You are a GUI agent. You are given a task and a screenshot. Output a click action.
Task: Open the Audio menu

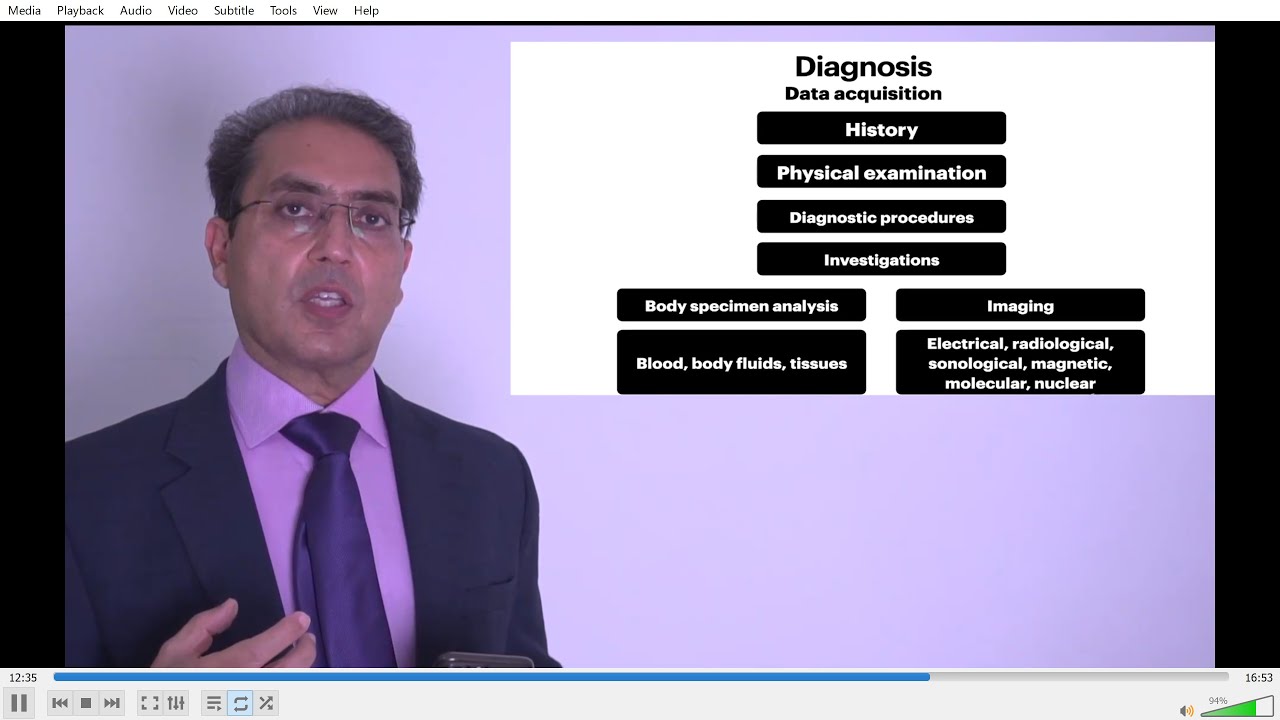pos(136,10)
